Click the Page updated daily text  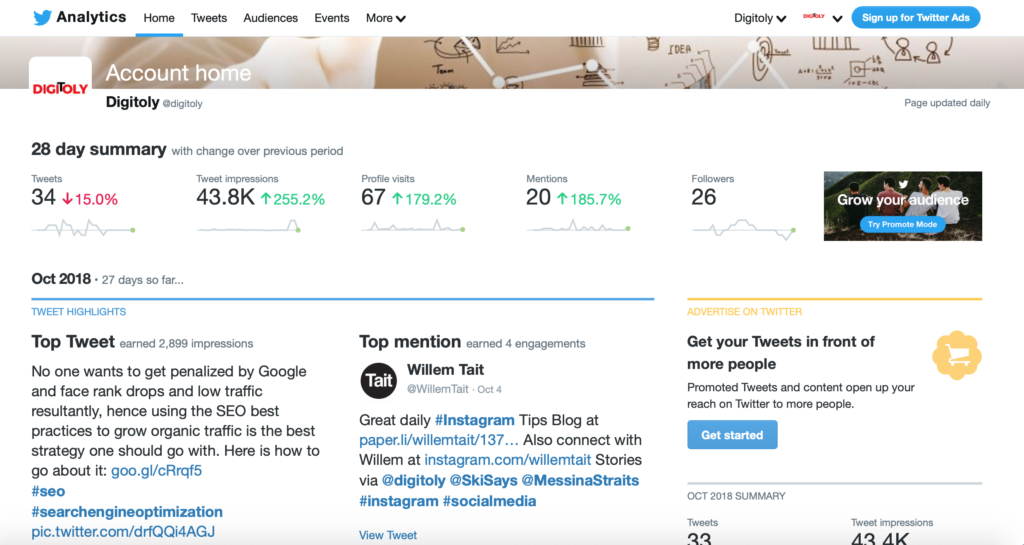(x=947, y=103)
